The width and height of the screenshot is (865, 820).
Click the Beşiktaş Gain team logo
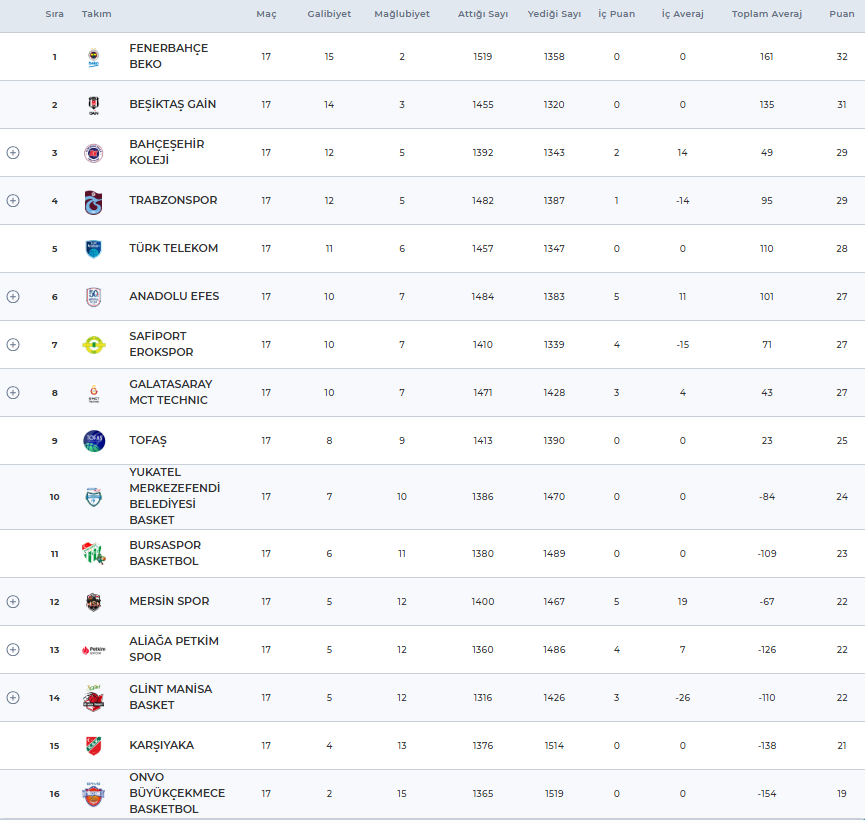tap(93, 105)
